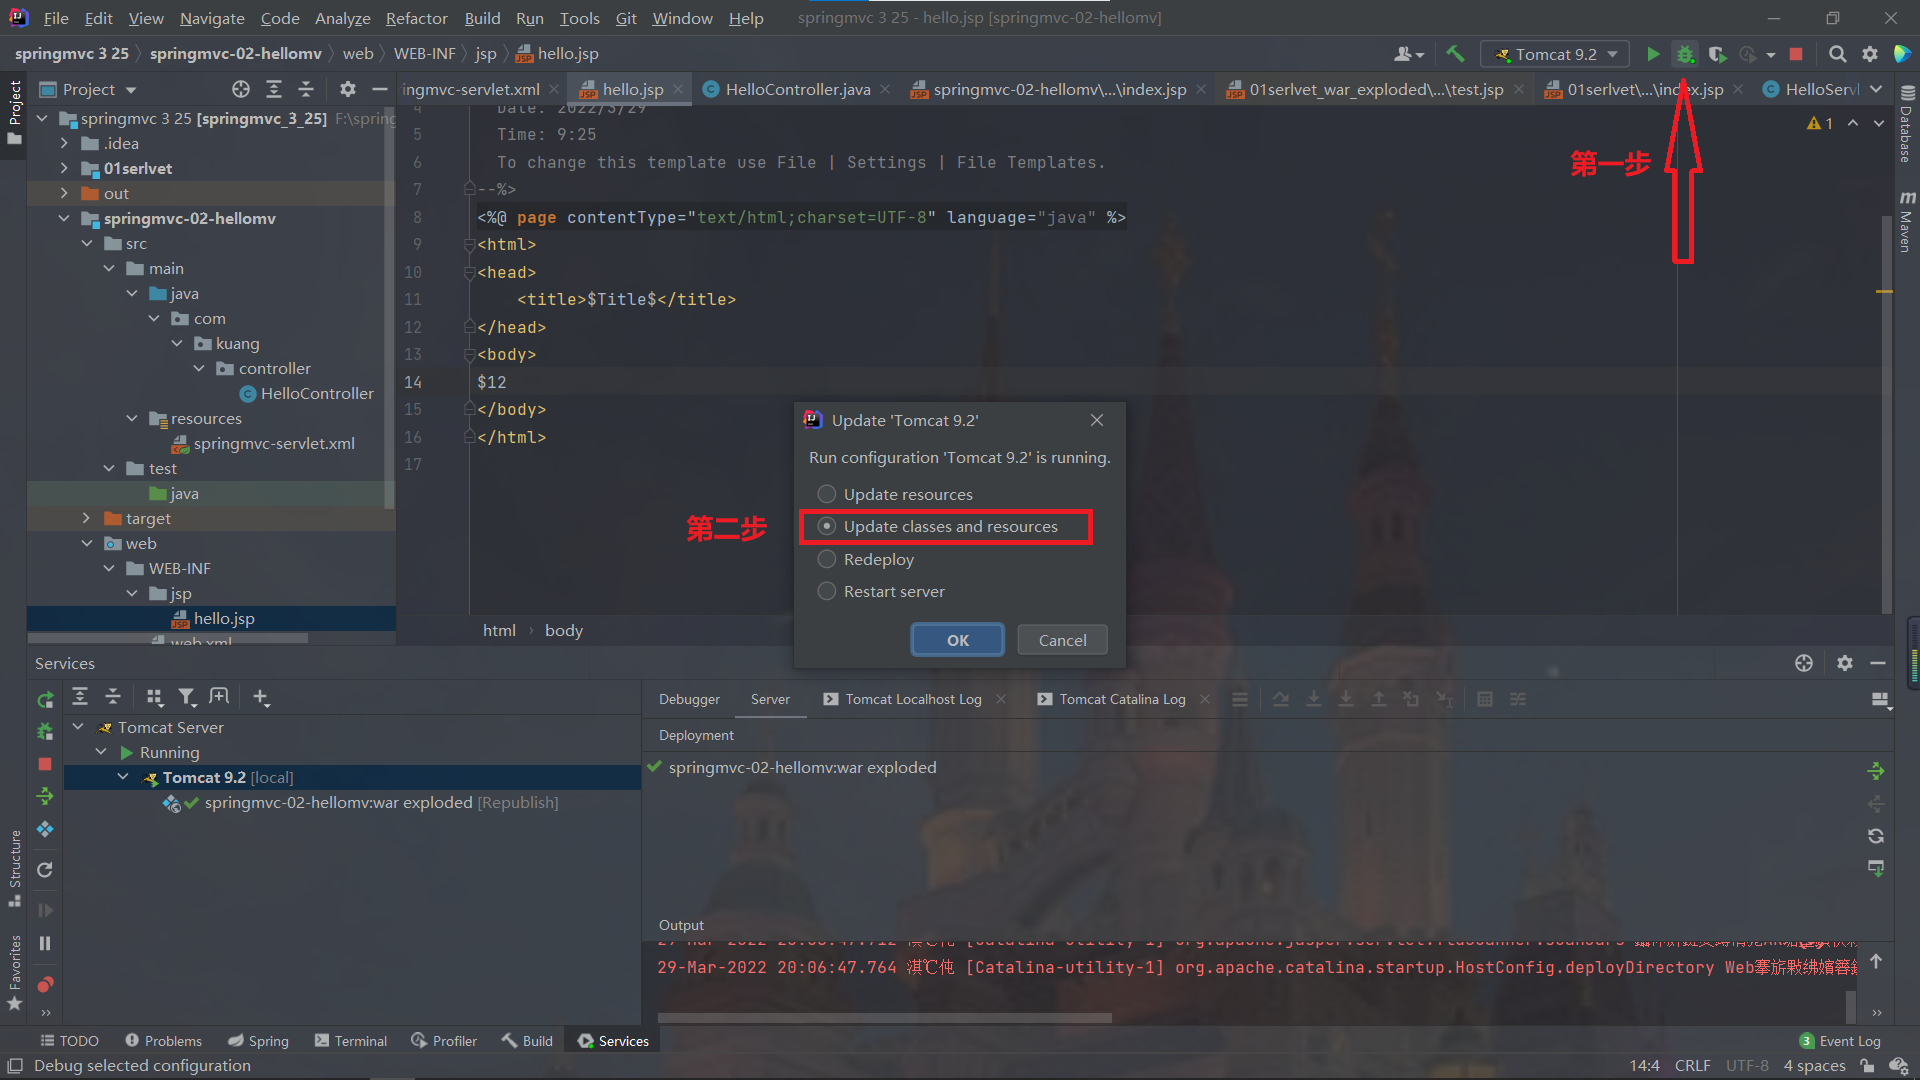
Task: Expand the target folder in the Project view
Action: (x=87, y=518)
